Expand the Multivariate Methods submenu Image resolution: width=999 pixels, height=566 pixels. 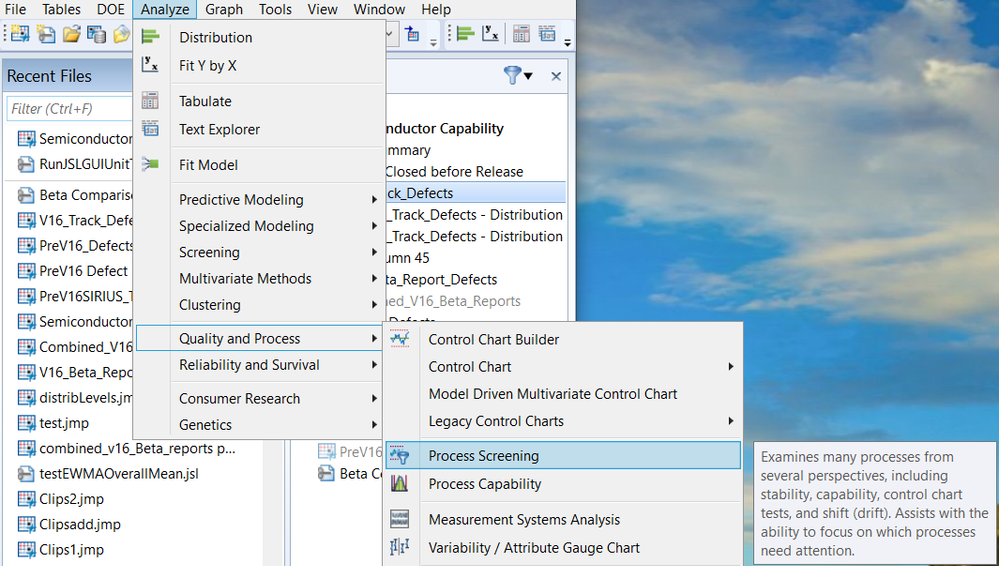tap(375, 279)
